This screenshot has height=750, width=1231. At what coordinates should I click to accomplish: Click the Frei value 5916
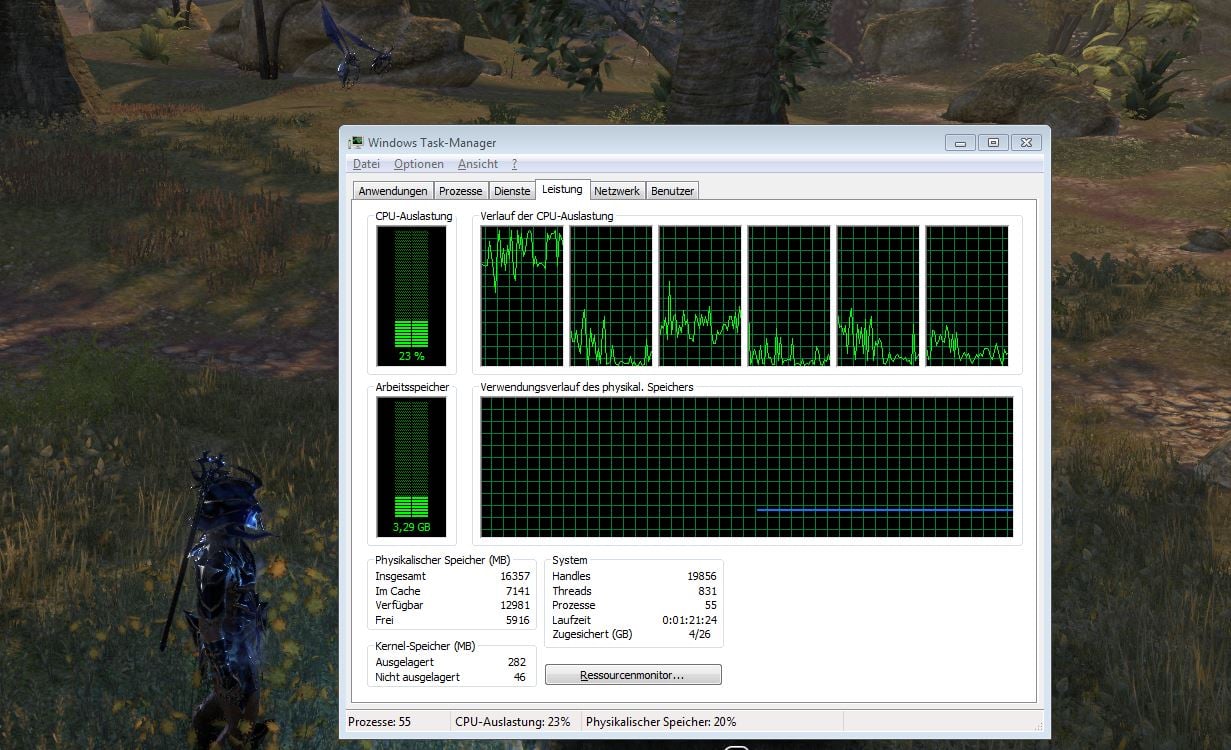coord(518,621)
